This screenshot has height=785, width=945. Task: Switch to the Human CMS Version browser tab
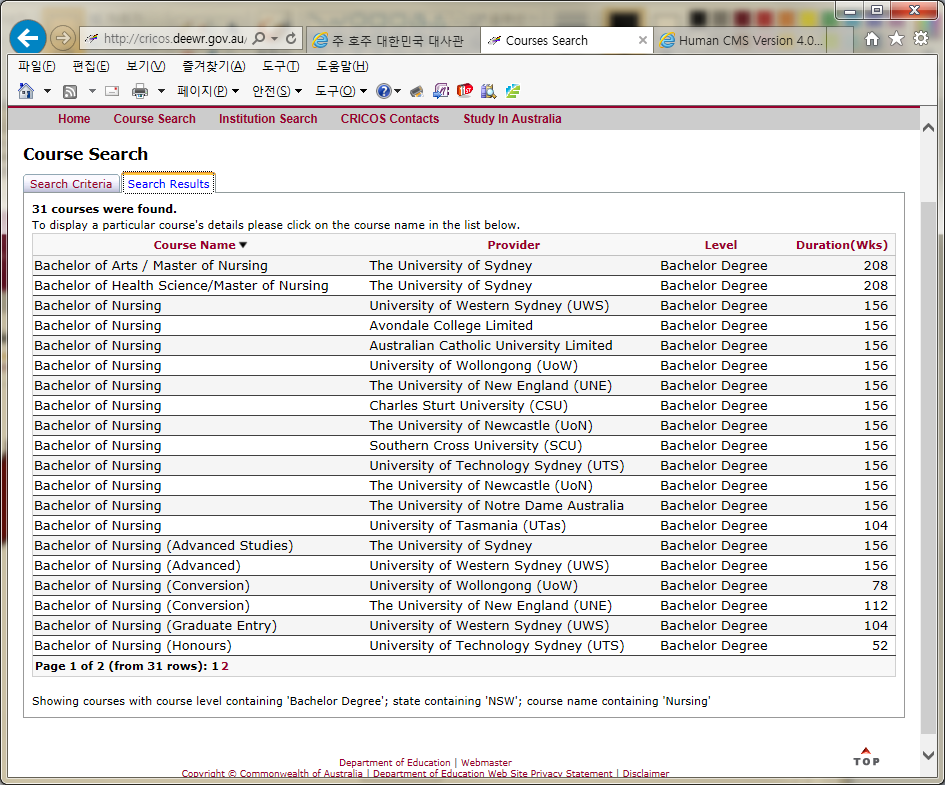[750, 41]
